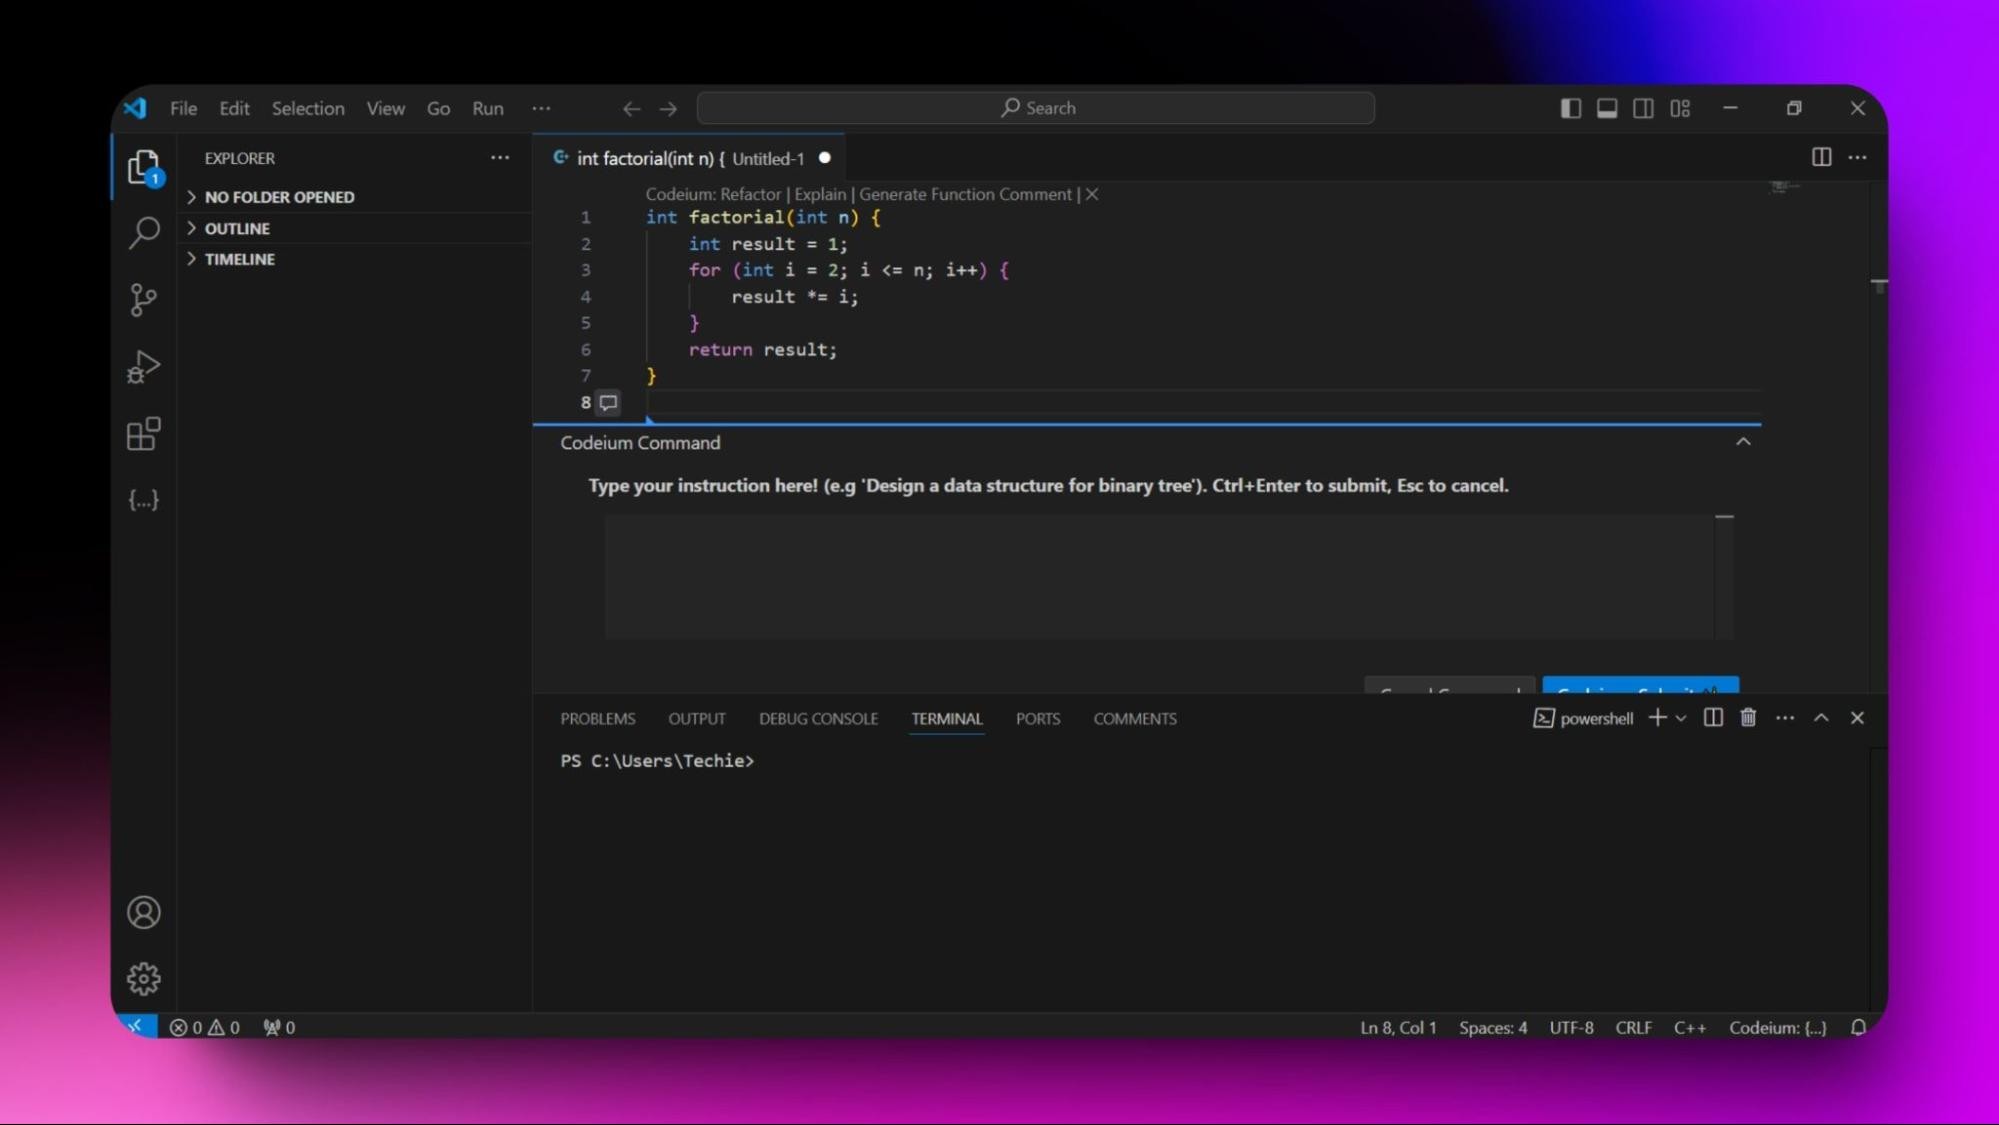Open the Source Control view
Viewport: 1999px width, 1125px height.
coord(144,300)
